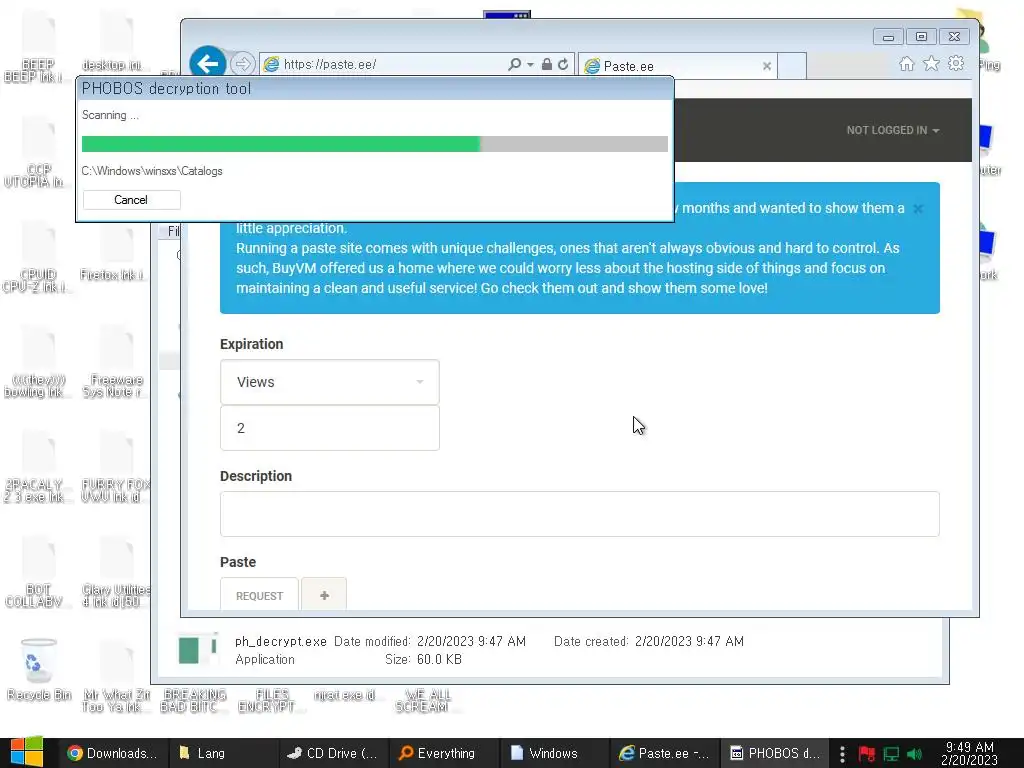Restore down the Internet Explorer window
The width and height of the screenshot is (1024, 768).
click(x=921, y=37)
